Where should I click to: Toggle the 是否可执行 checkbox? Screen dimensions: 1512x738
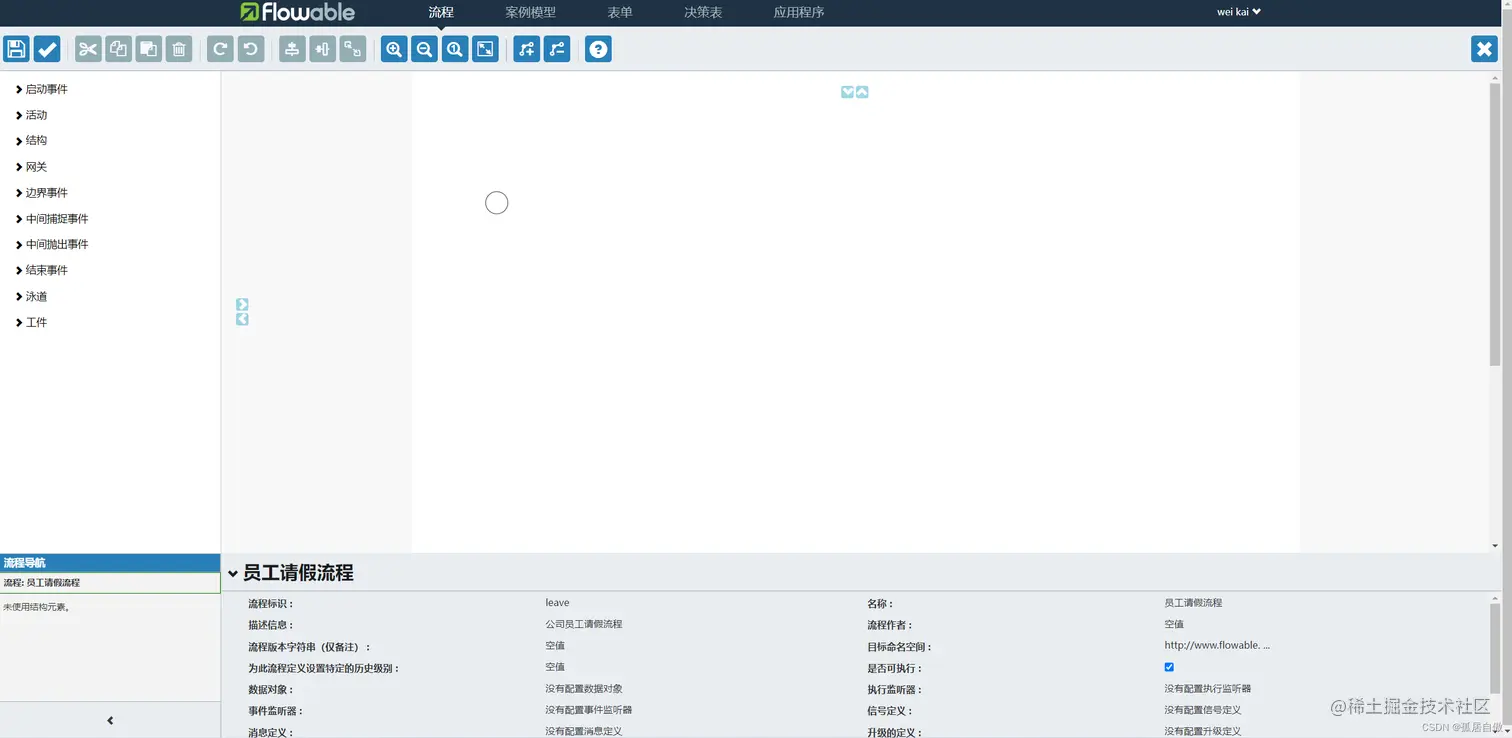click(x=1169, y=667)
